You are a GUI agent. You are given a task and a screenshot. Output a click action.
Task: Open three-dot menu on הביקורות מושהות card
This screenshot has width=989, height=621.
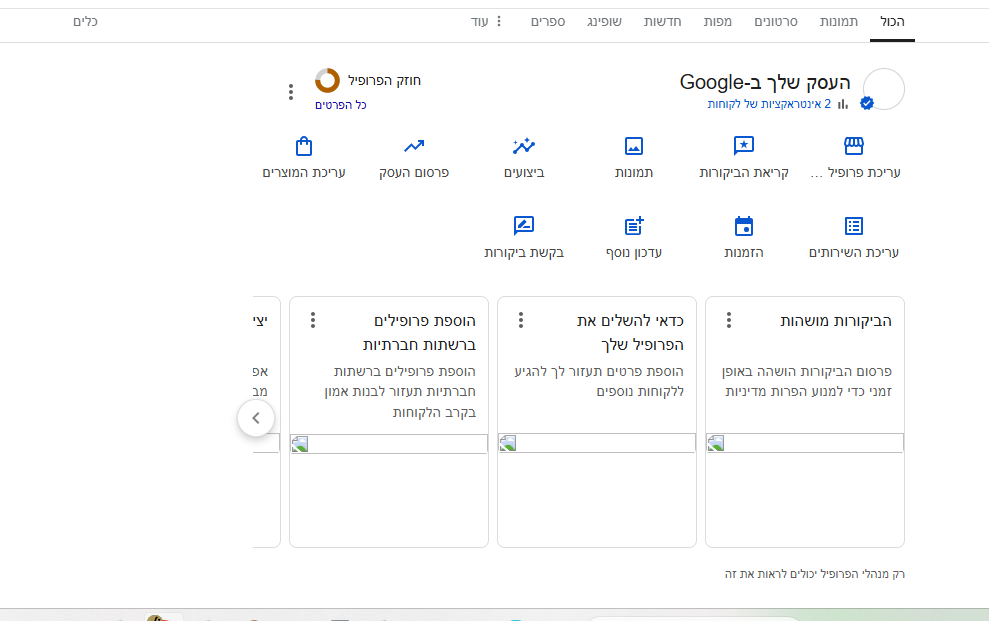coord(729,320)
